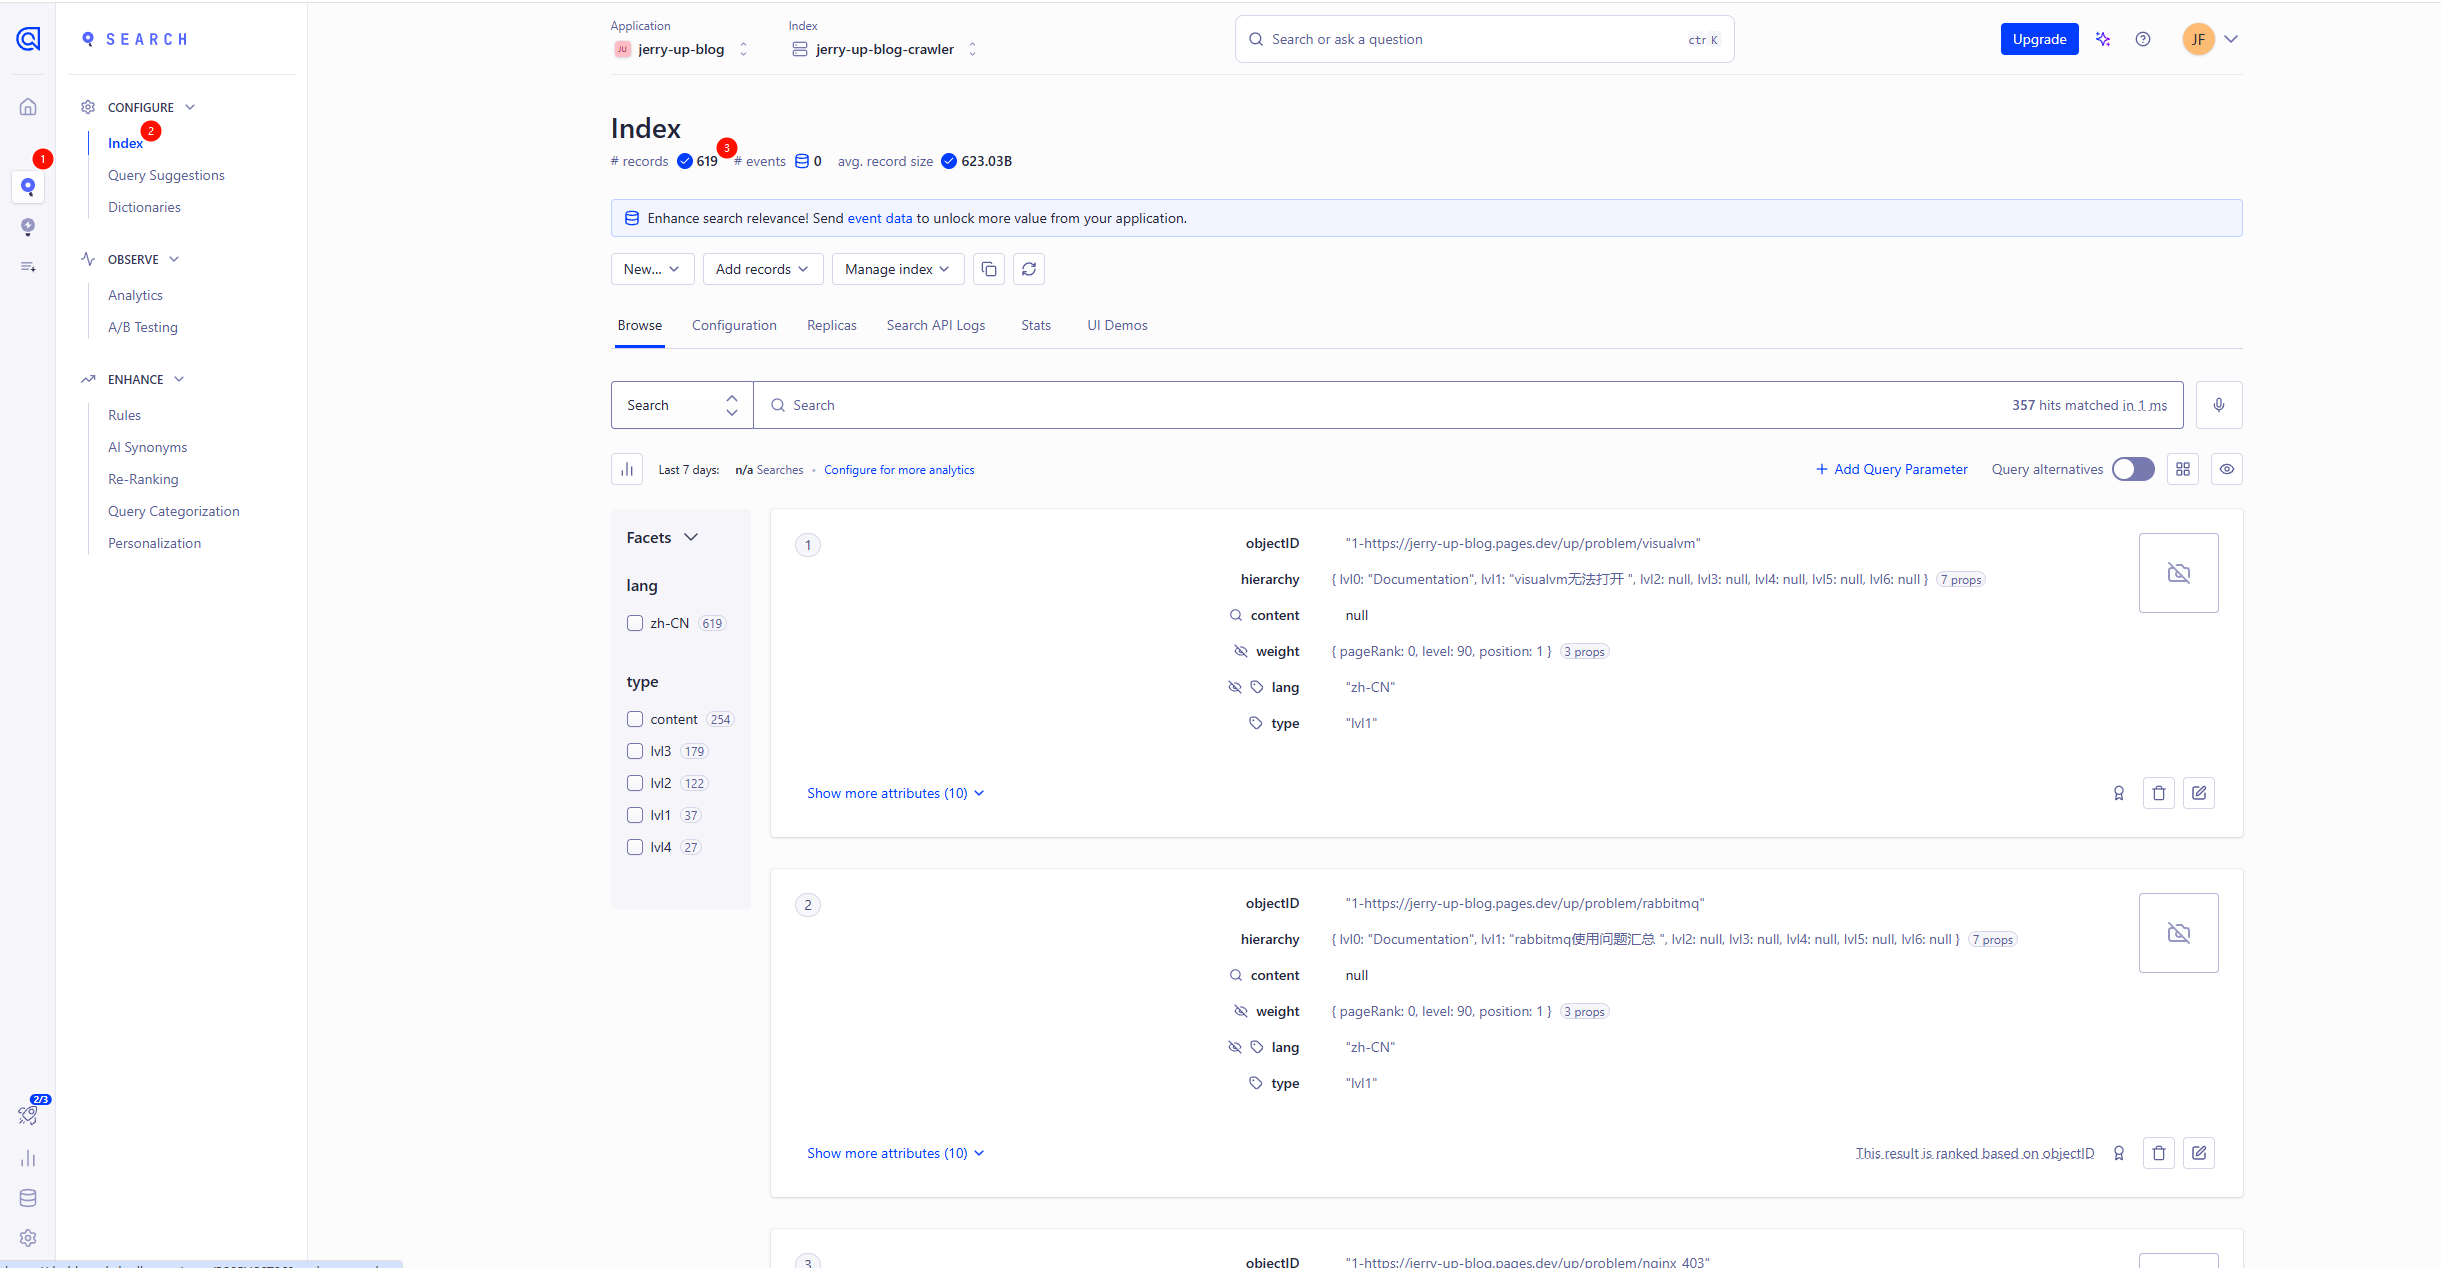Switch to grid display view icon
Image resolution: width=2441 pixels, height=1268 pixels.
click(2183, 469)
